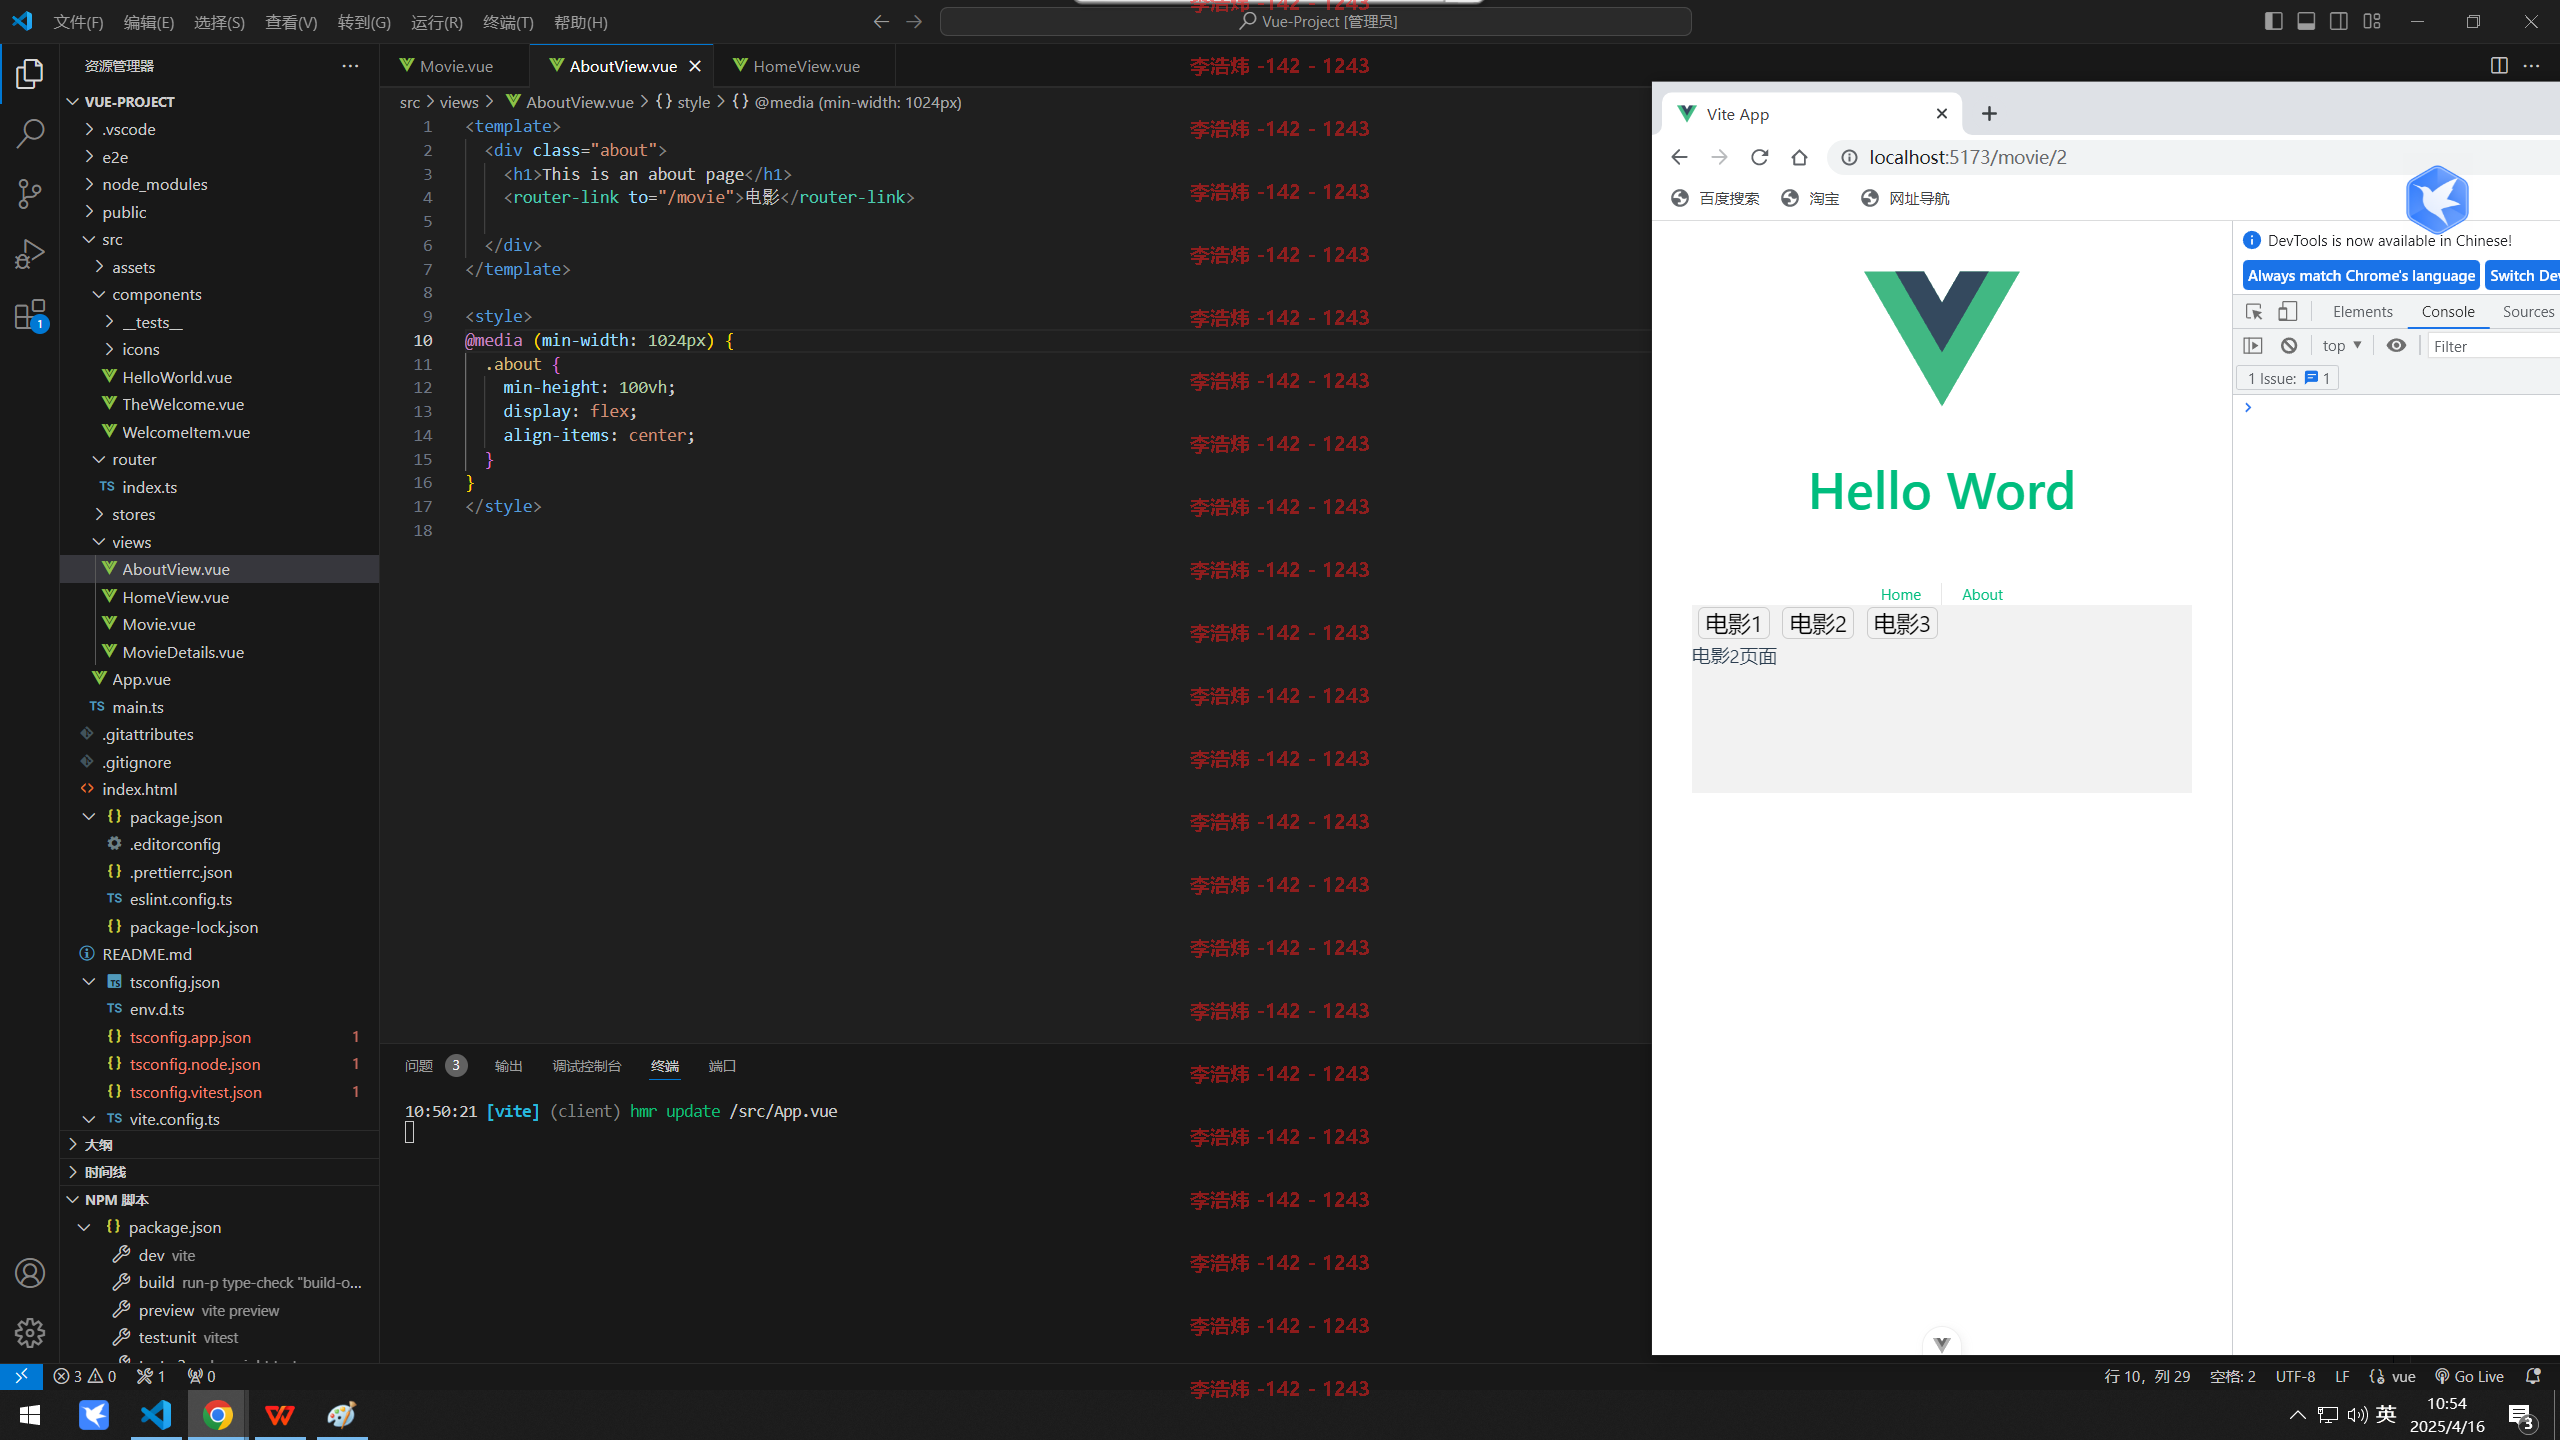
Task: Close the AboutView.vue editor tab
Action: click(695, 66)
